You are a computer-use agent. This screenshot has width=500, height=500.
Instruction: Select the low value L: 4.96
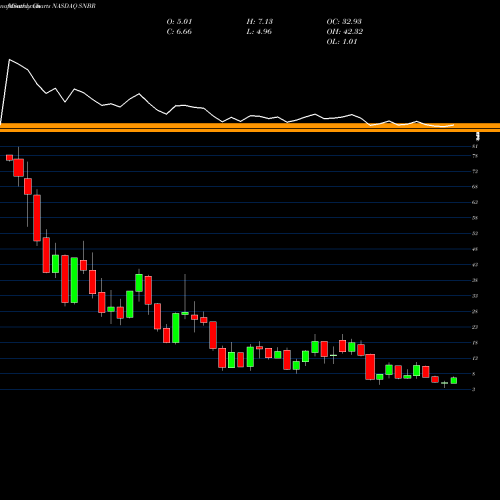pyautogui.click(x=259, y=32)
